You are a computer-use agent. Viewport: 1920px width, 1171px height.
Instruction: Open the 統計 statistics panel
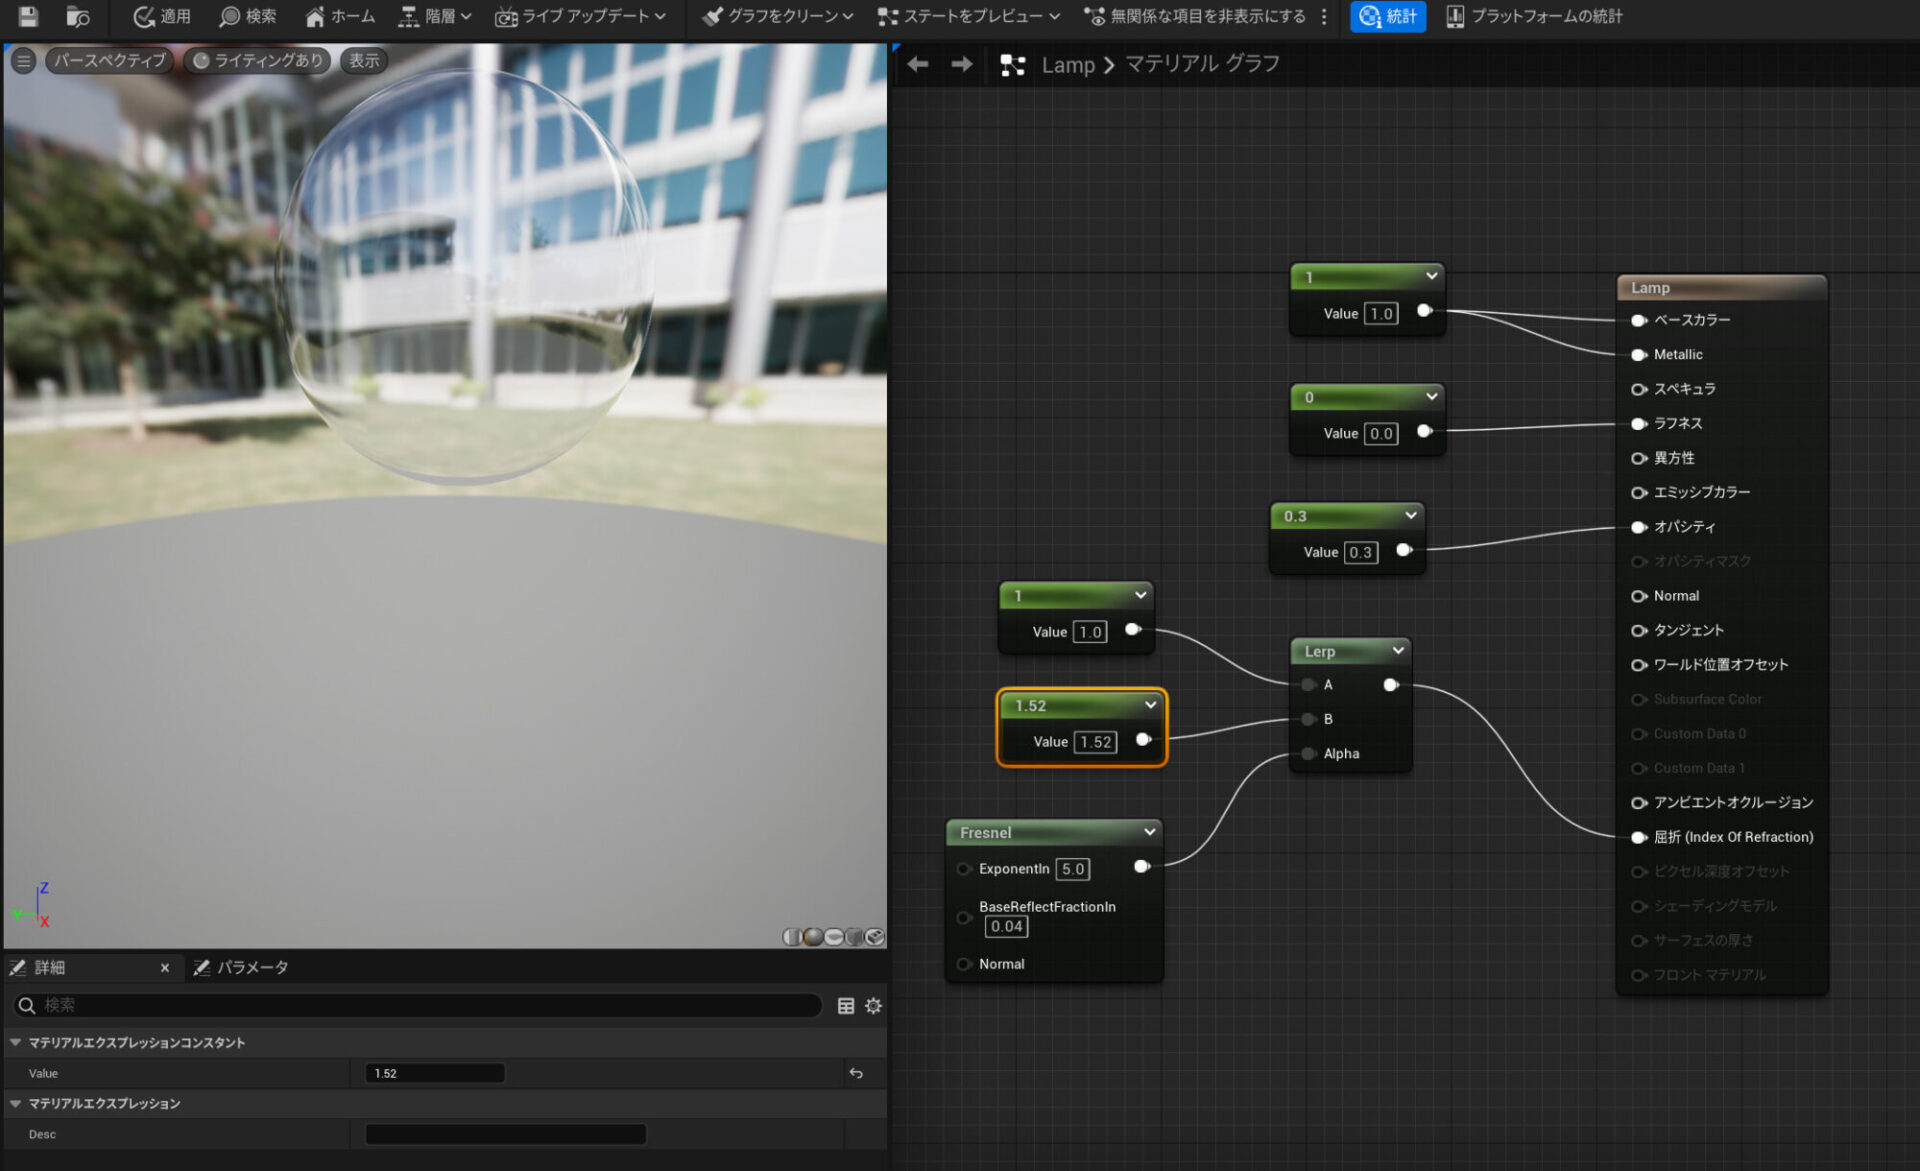click(x=1388, y=16)
